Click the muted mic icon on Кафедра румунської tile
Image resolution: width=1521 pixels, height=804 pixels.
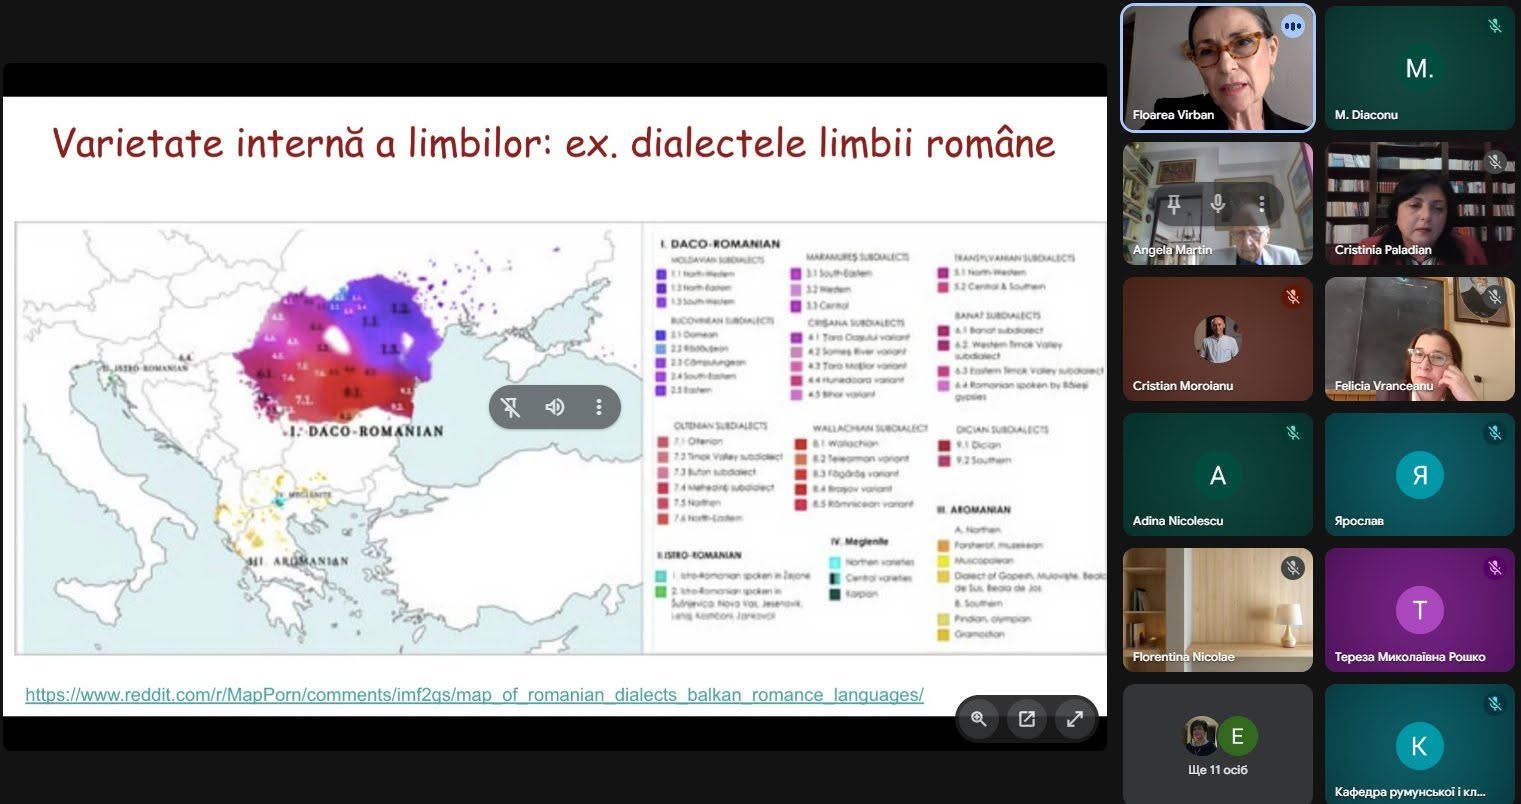[x=1495, y=703]
